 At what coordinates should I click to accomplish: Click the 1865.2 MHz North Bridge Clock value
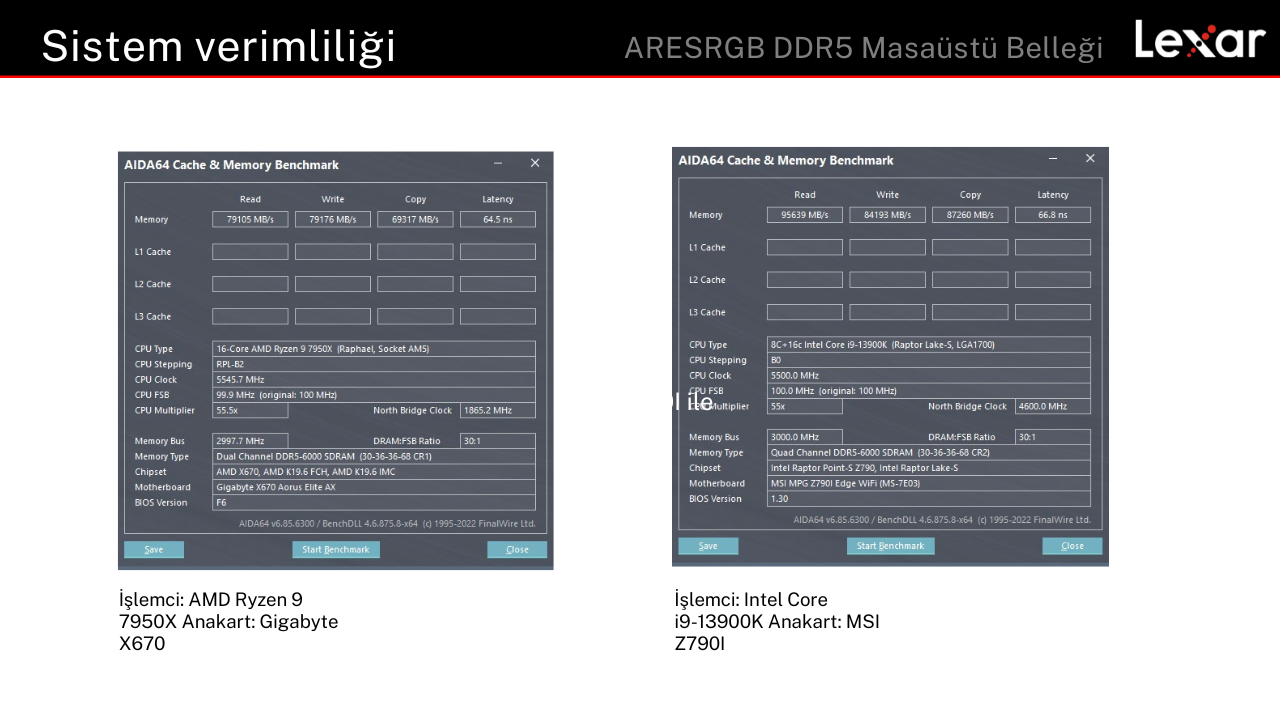[x=498, y=410]
